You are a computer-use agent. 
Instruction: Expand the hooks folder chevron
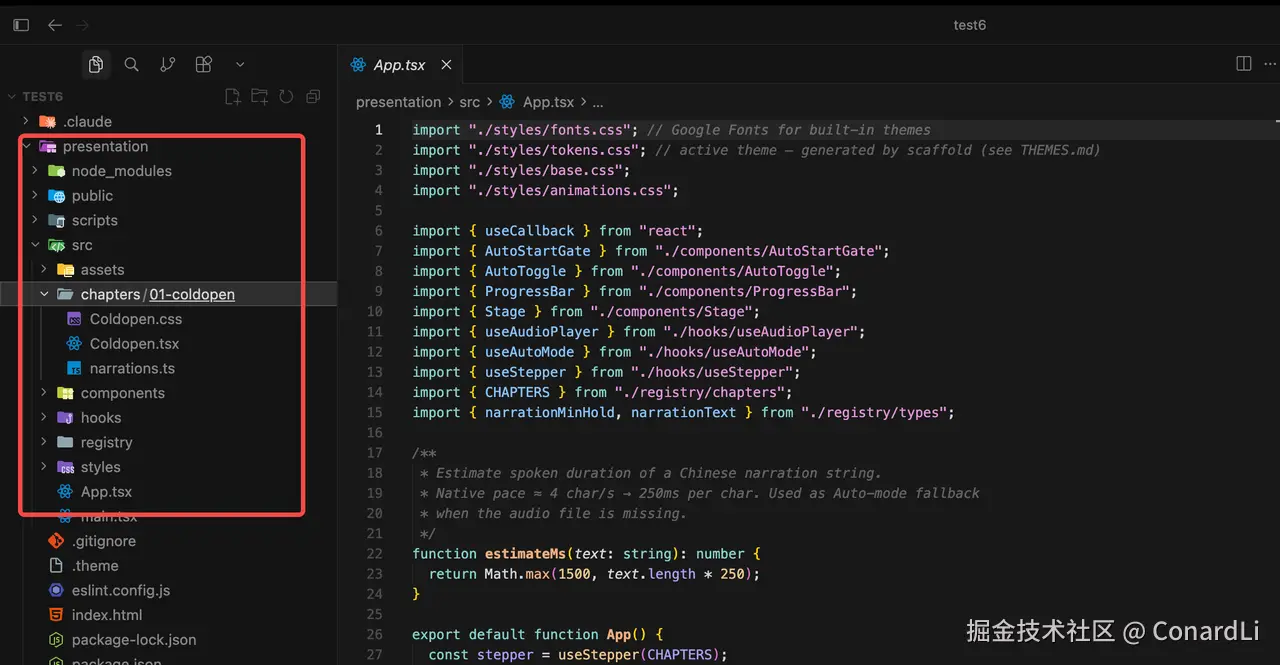click(x=44, y=418)
